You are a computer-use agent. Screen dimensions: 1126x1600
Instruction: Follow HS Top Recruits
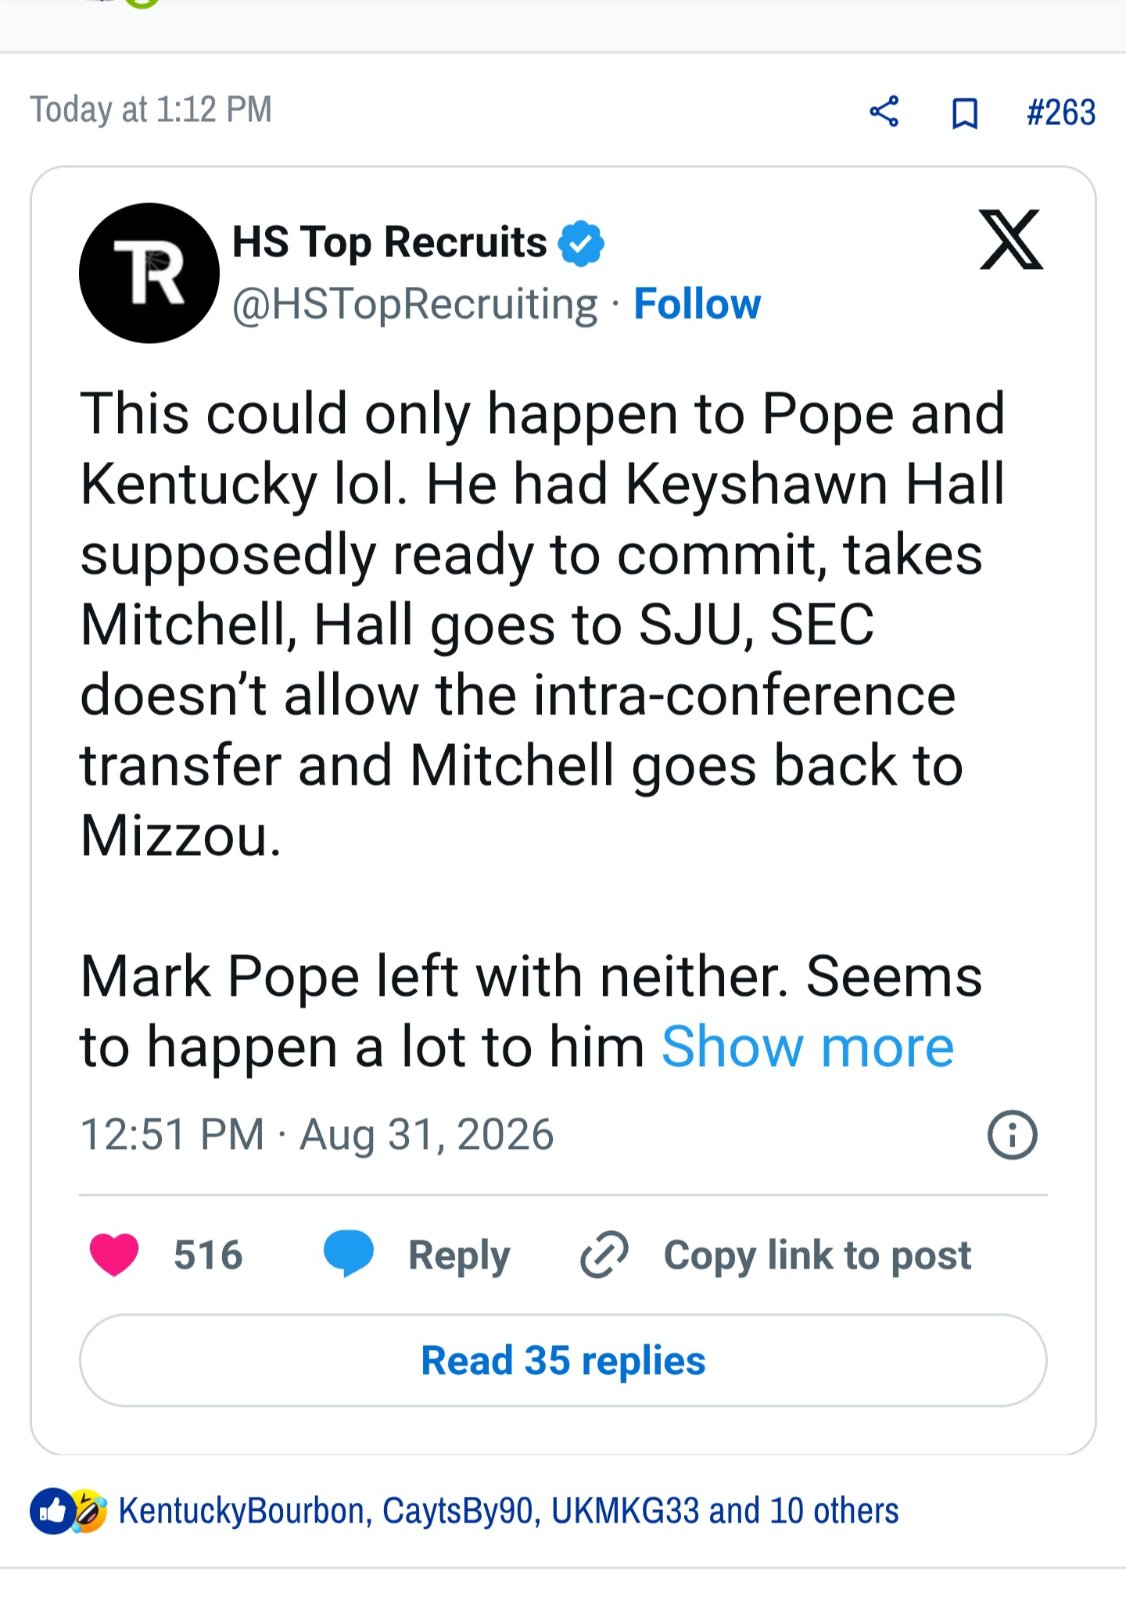(x=697, y=304)
